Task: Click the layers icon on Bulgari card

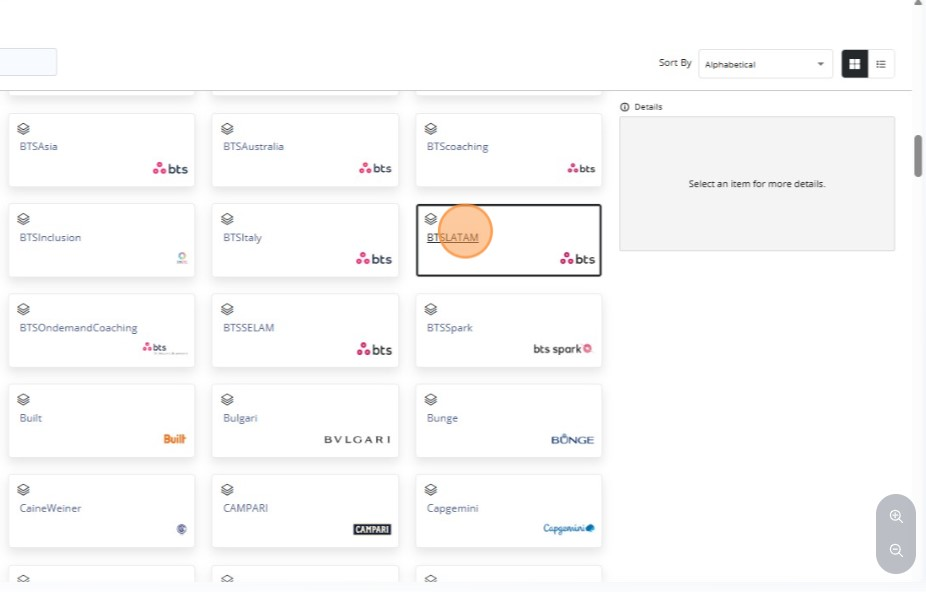Action: (x=227, y=399)
